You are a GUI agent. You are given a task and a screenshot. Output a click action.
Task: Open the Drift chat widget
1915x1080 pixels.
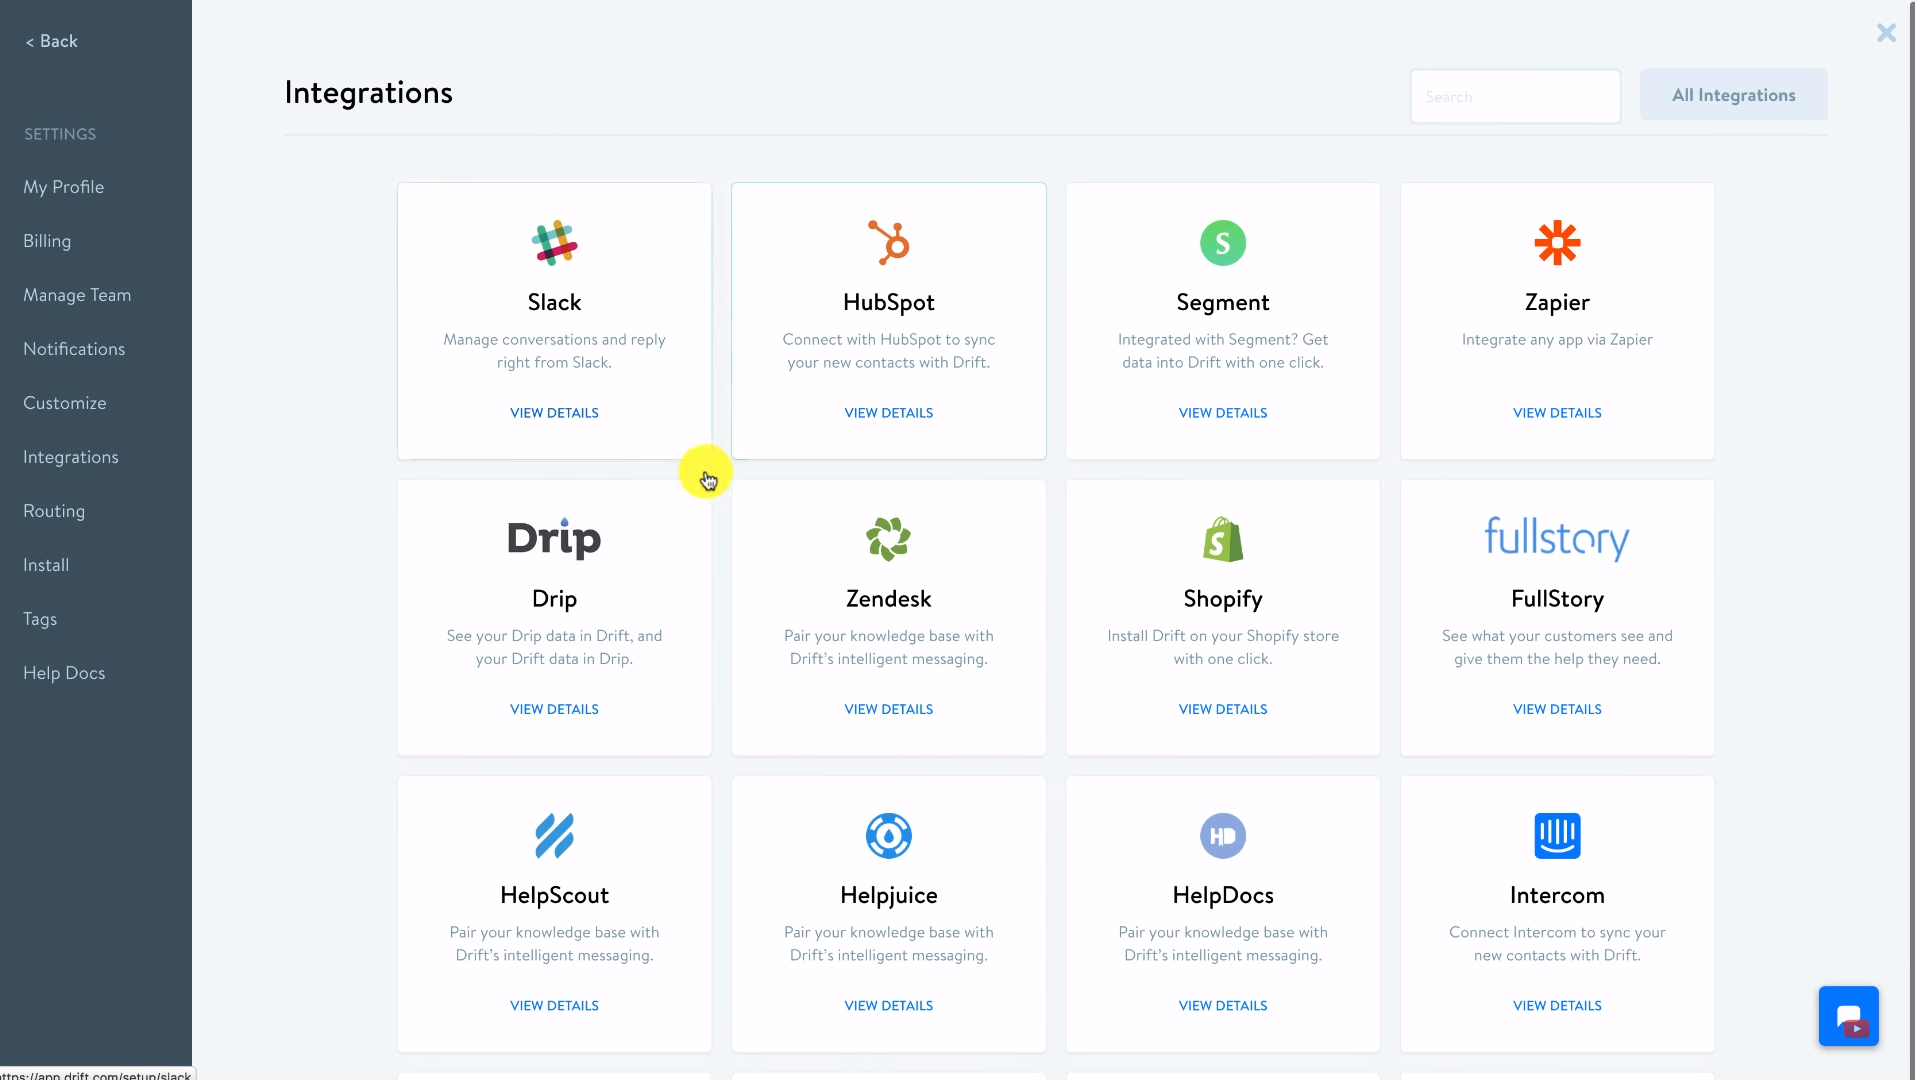(x=1849, y=1017)
